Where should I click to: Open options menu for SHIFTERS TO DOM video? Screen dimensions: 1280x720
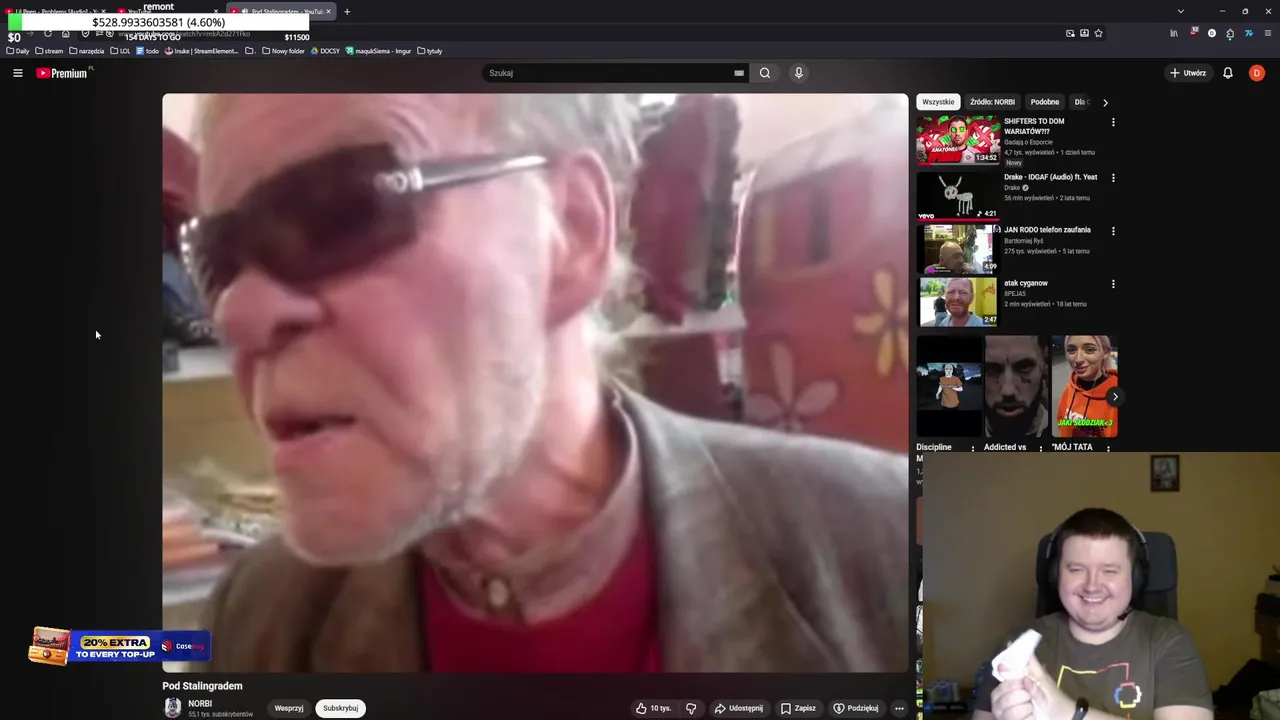[1113, 122]
